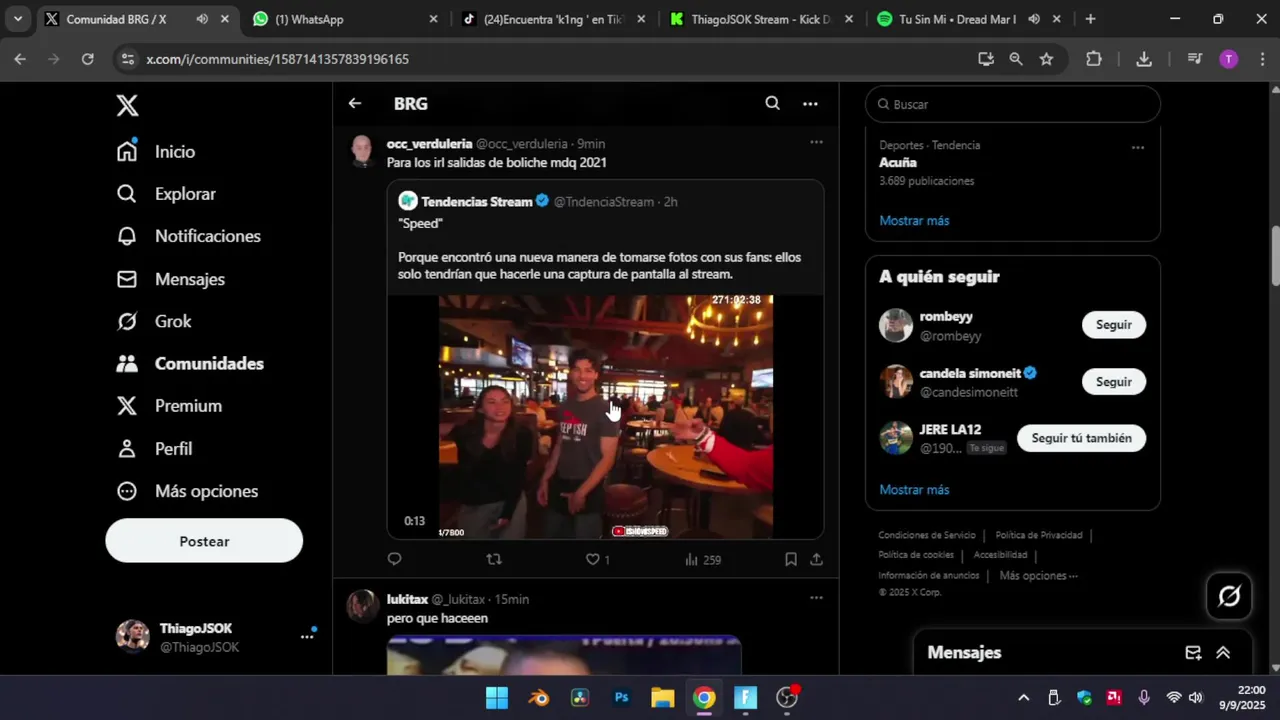Open Condiciones de Servicio link
Viewport: 1280px width, 720px height.
pos(926,535)
